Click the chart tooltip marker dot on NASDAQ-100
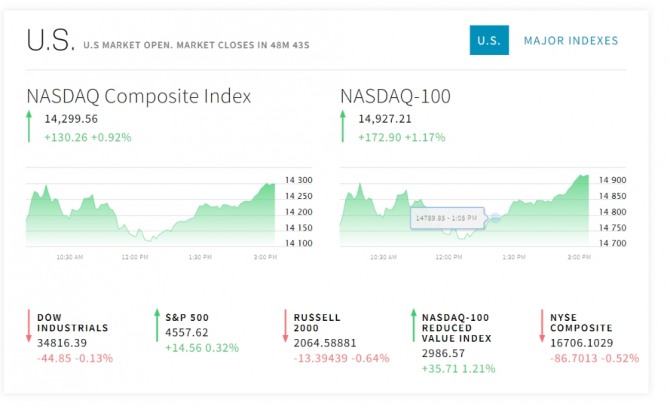 (x=495, y=218)
